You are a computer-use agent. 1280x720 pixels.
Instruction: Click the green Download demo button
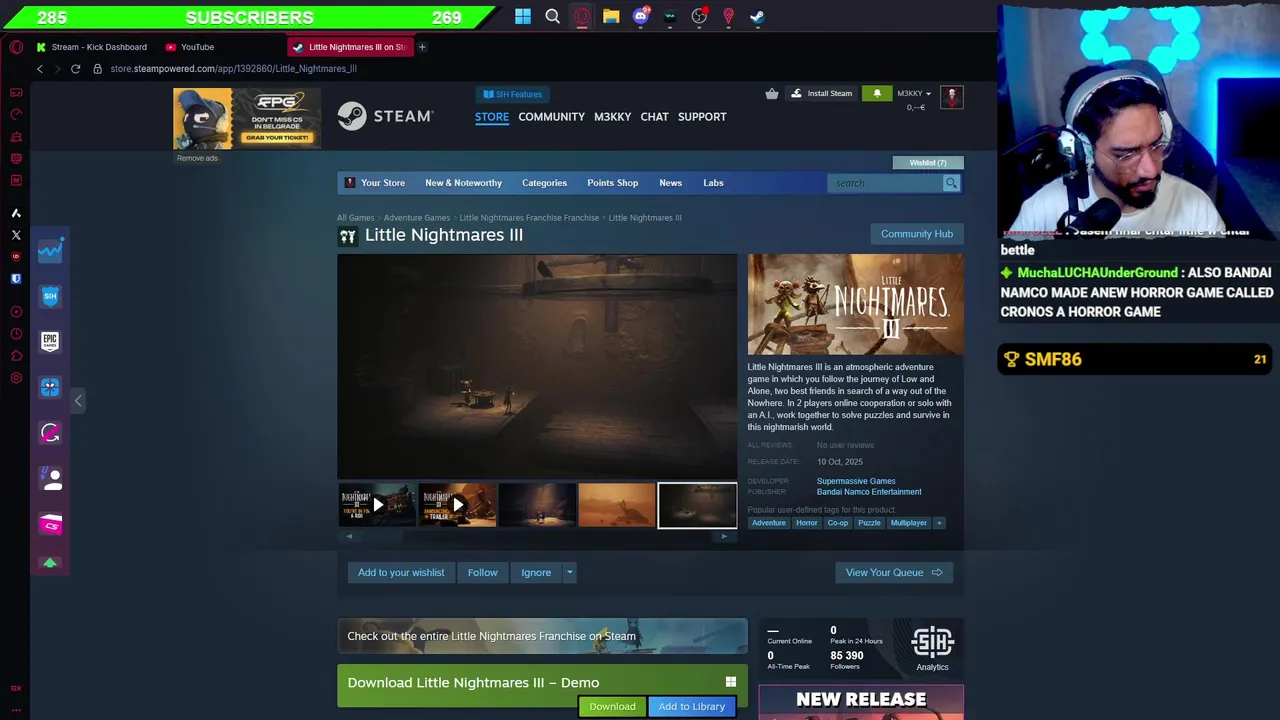612,707
